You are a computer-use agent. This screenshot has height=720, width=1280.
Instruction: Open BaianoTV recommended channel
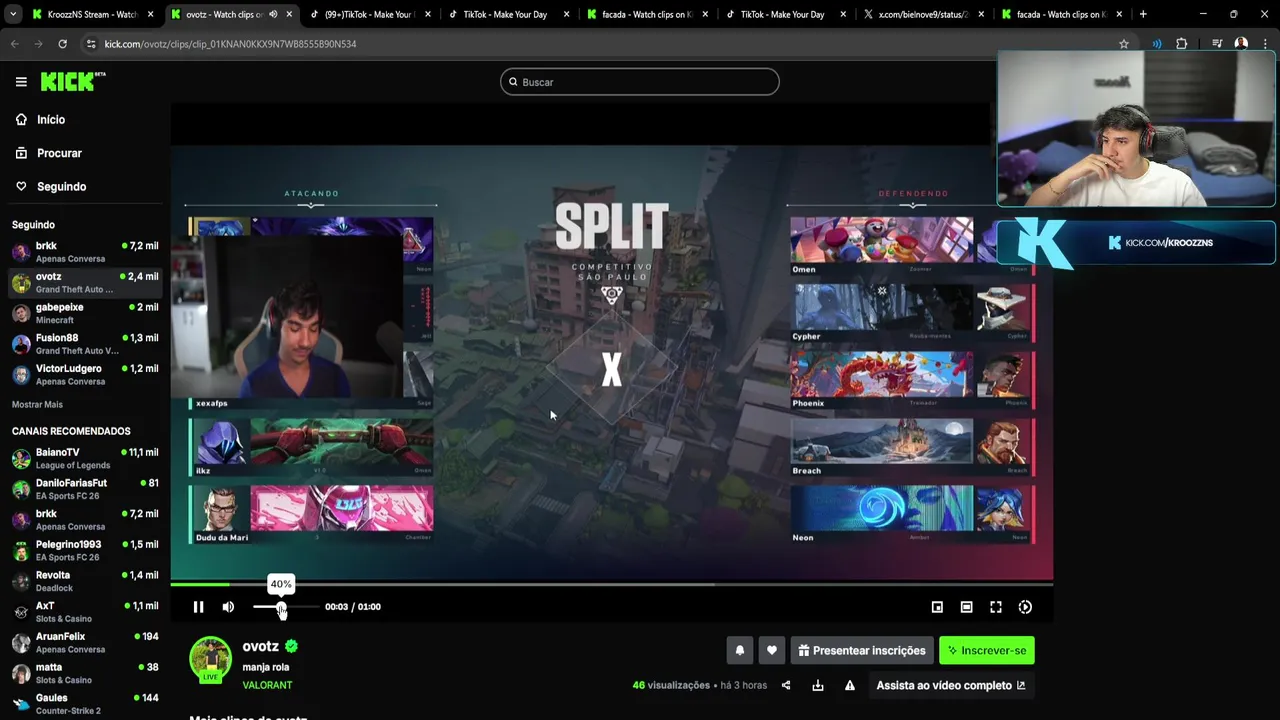pos(84,458)
